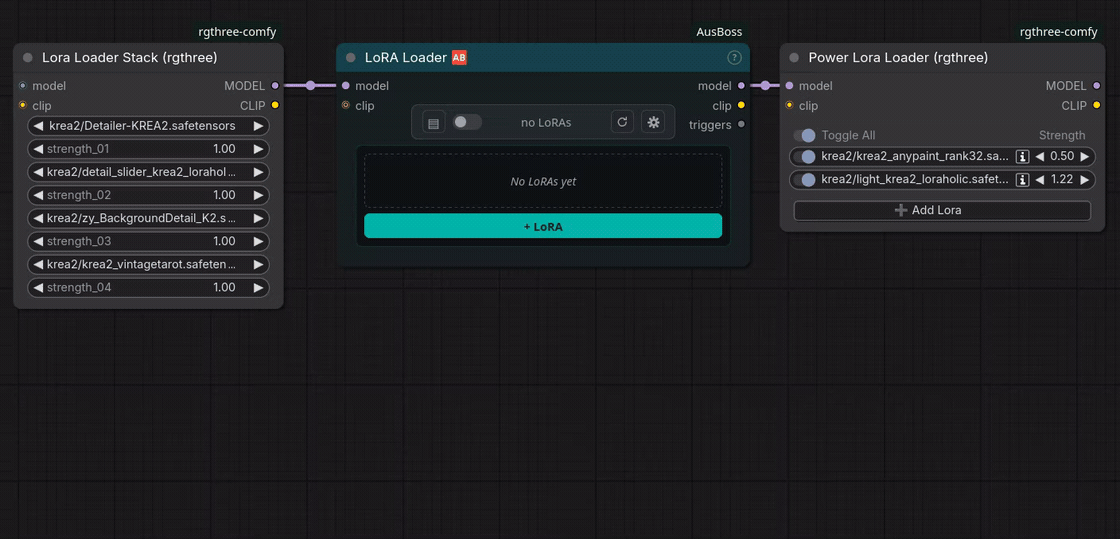Click the Lora Loader Stack model input port
Image resolution: width=1120 pixels, height=539 pixels.
point(23,86)
